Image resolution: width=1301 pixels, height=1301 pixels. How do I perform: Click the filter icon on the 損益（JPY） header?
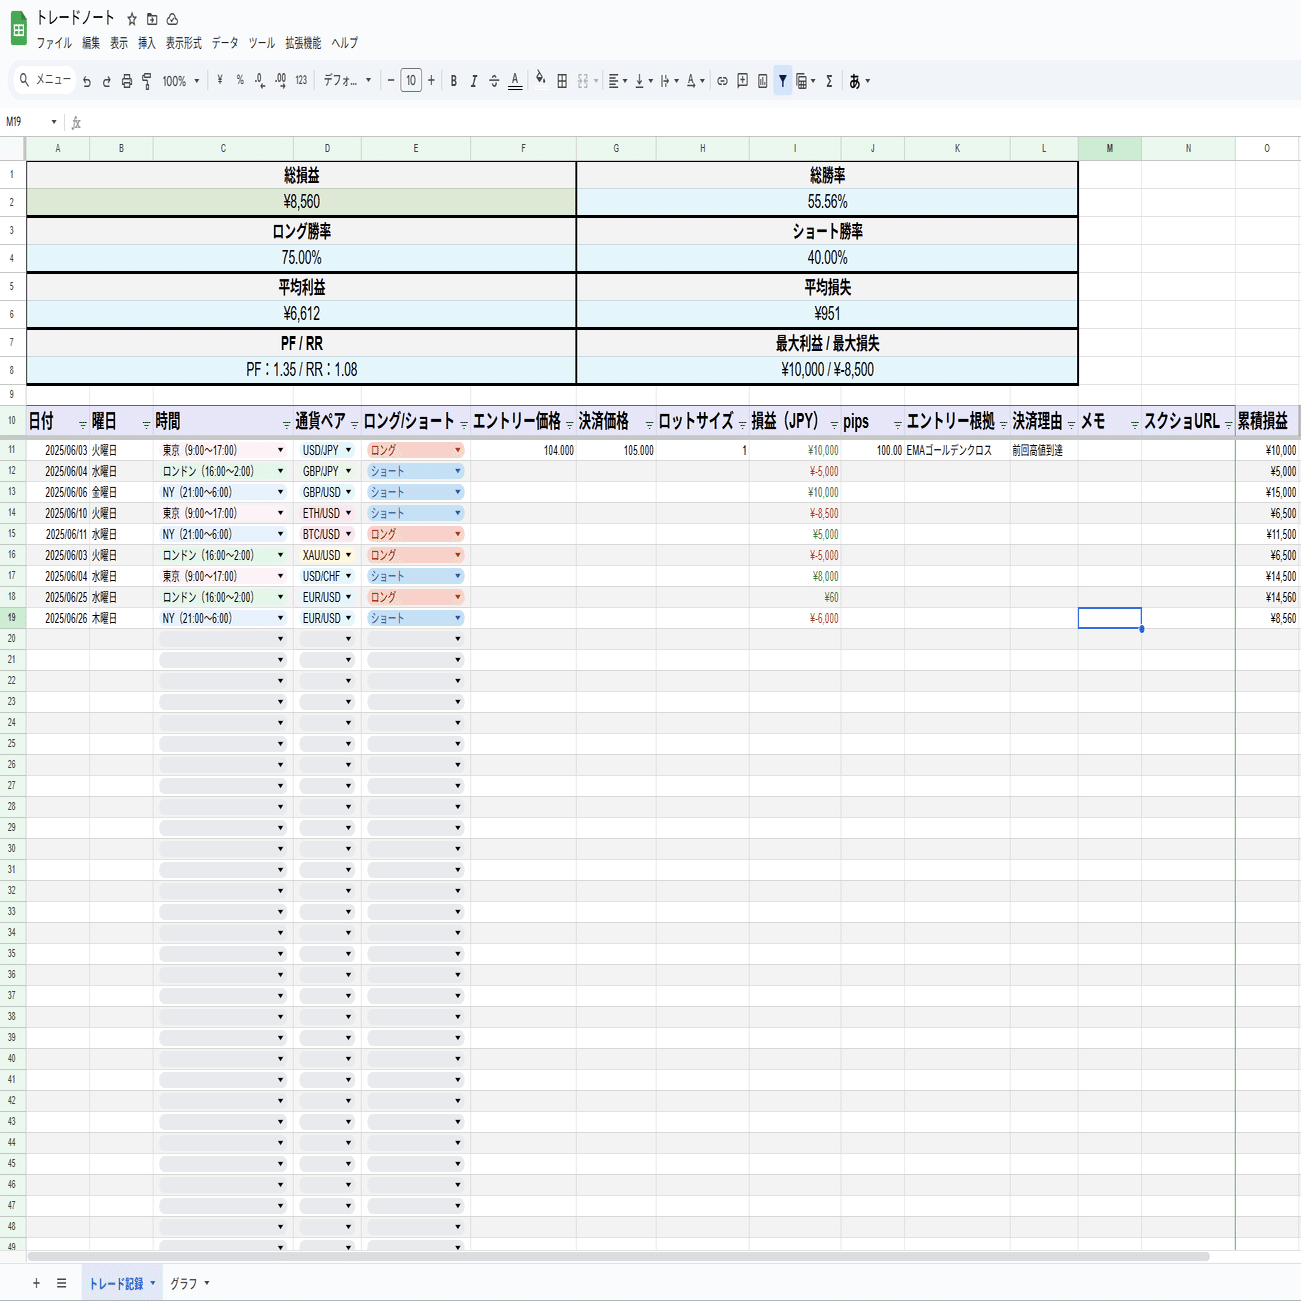tap(834, 424)
